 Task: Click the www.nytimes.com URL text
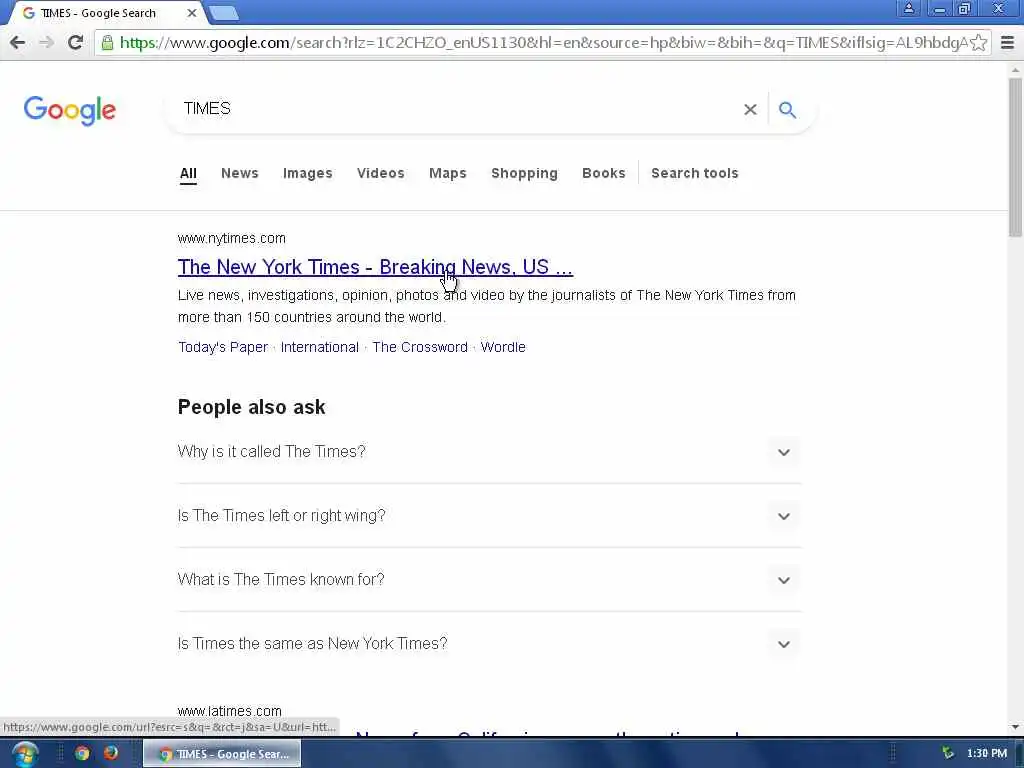(232, 238)
